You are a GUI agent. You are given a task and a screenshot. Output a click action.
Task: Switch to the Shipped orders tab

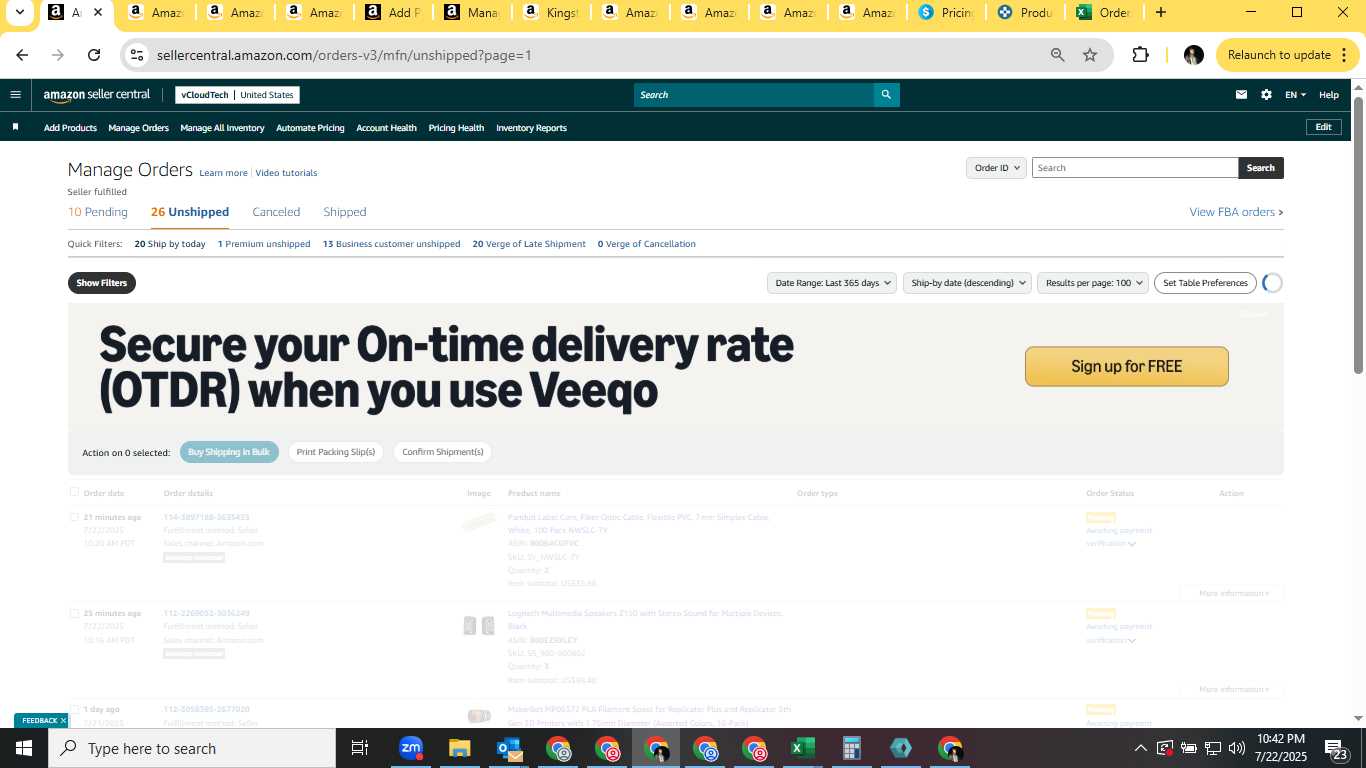tap(345, 212)
